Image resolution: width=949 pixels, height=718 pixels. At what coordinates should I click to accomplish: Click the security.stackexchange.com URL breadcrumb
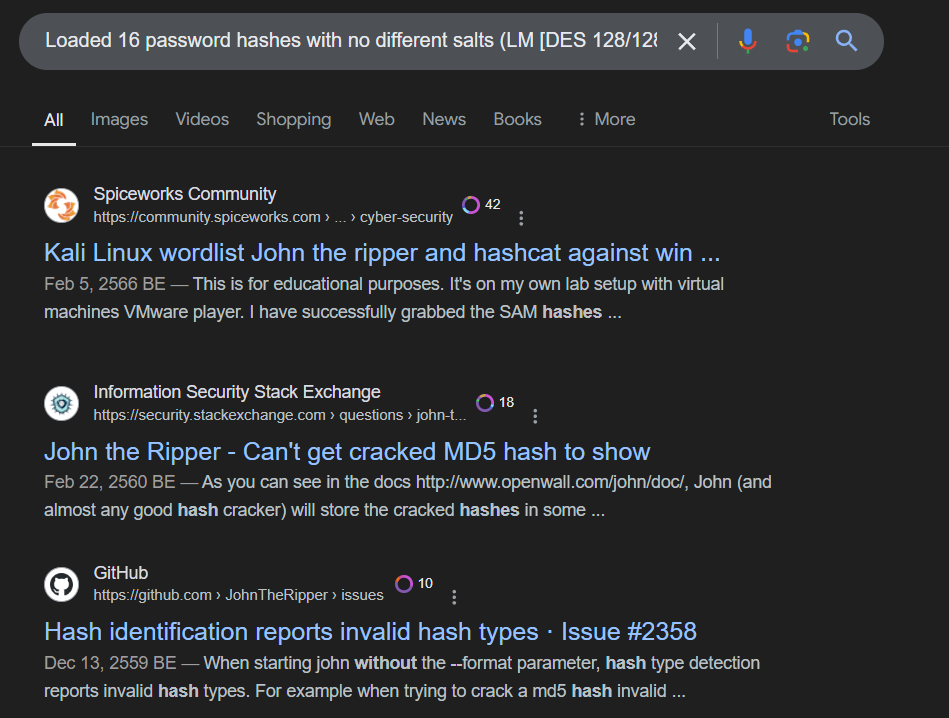click(x=280, y=415)
